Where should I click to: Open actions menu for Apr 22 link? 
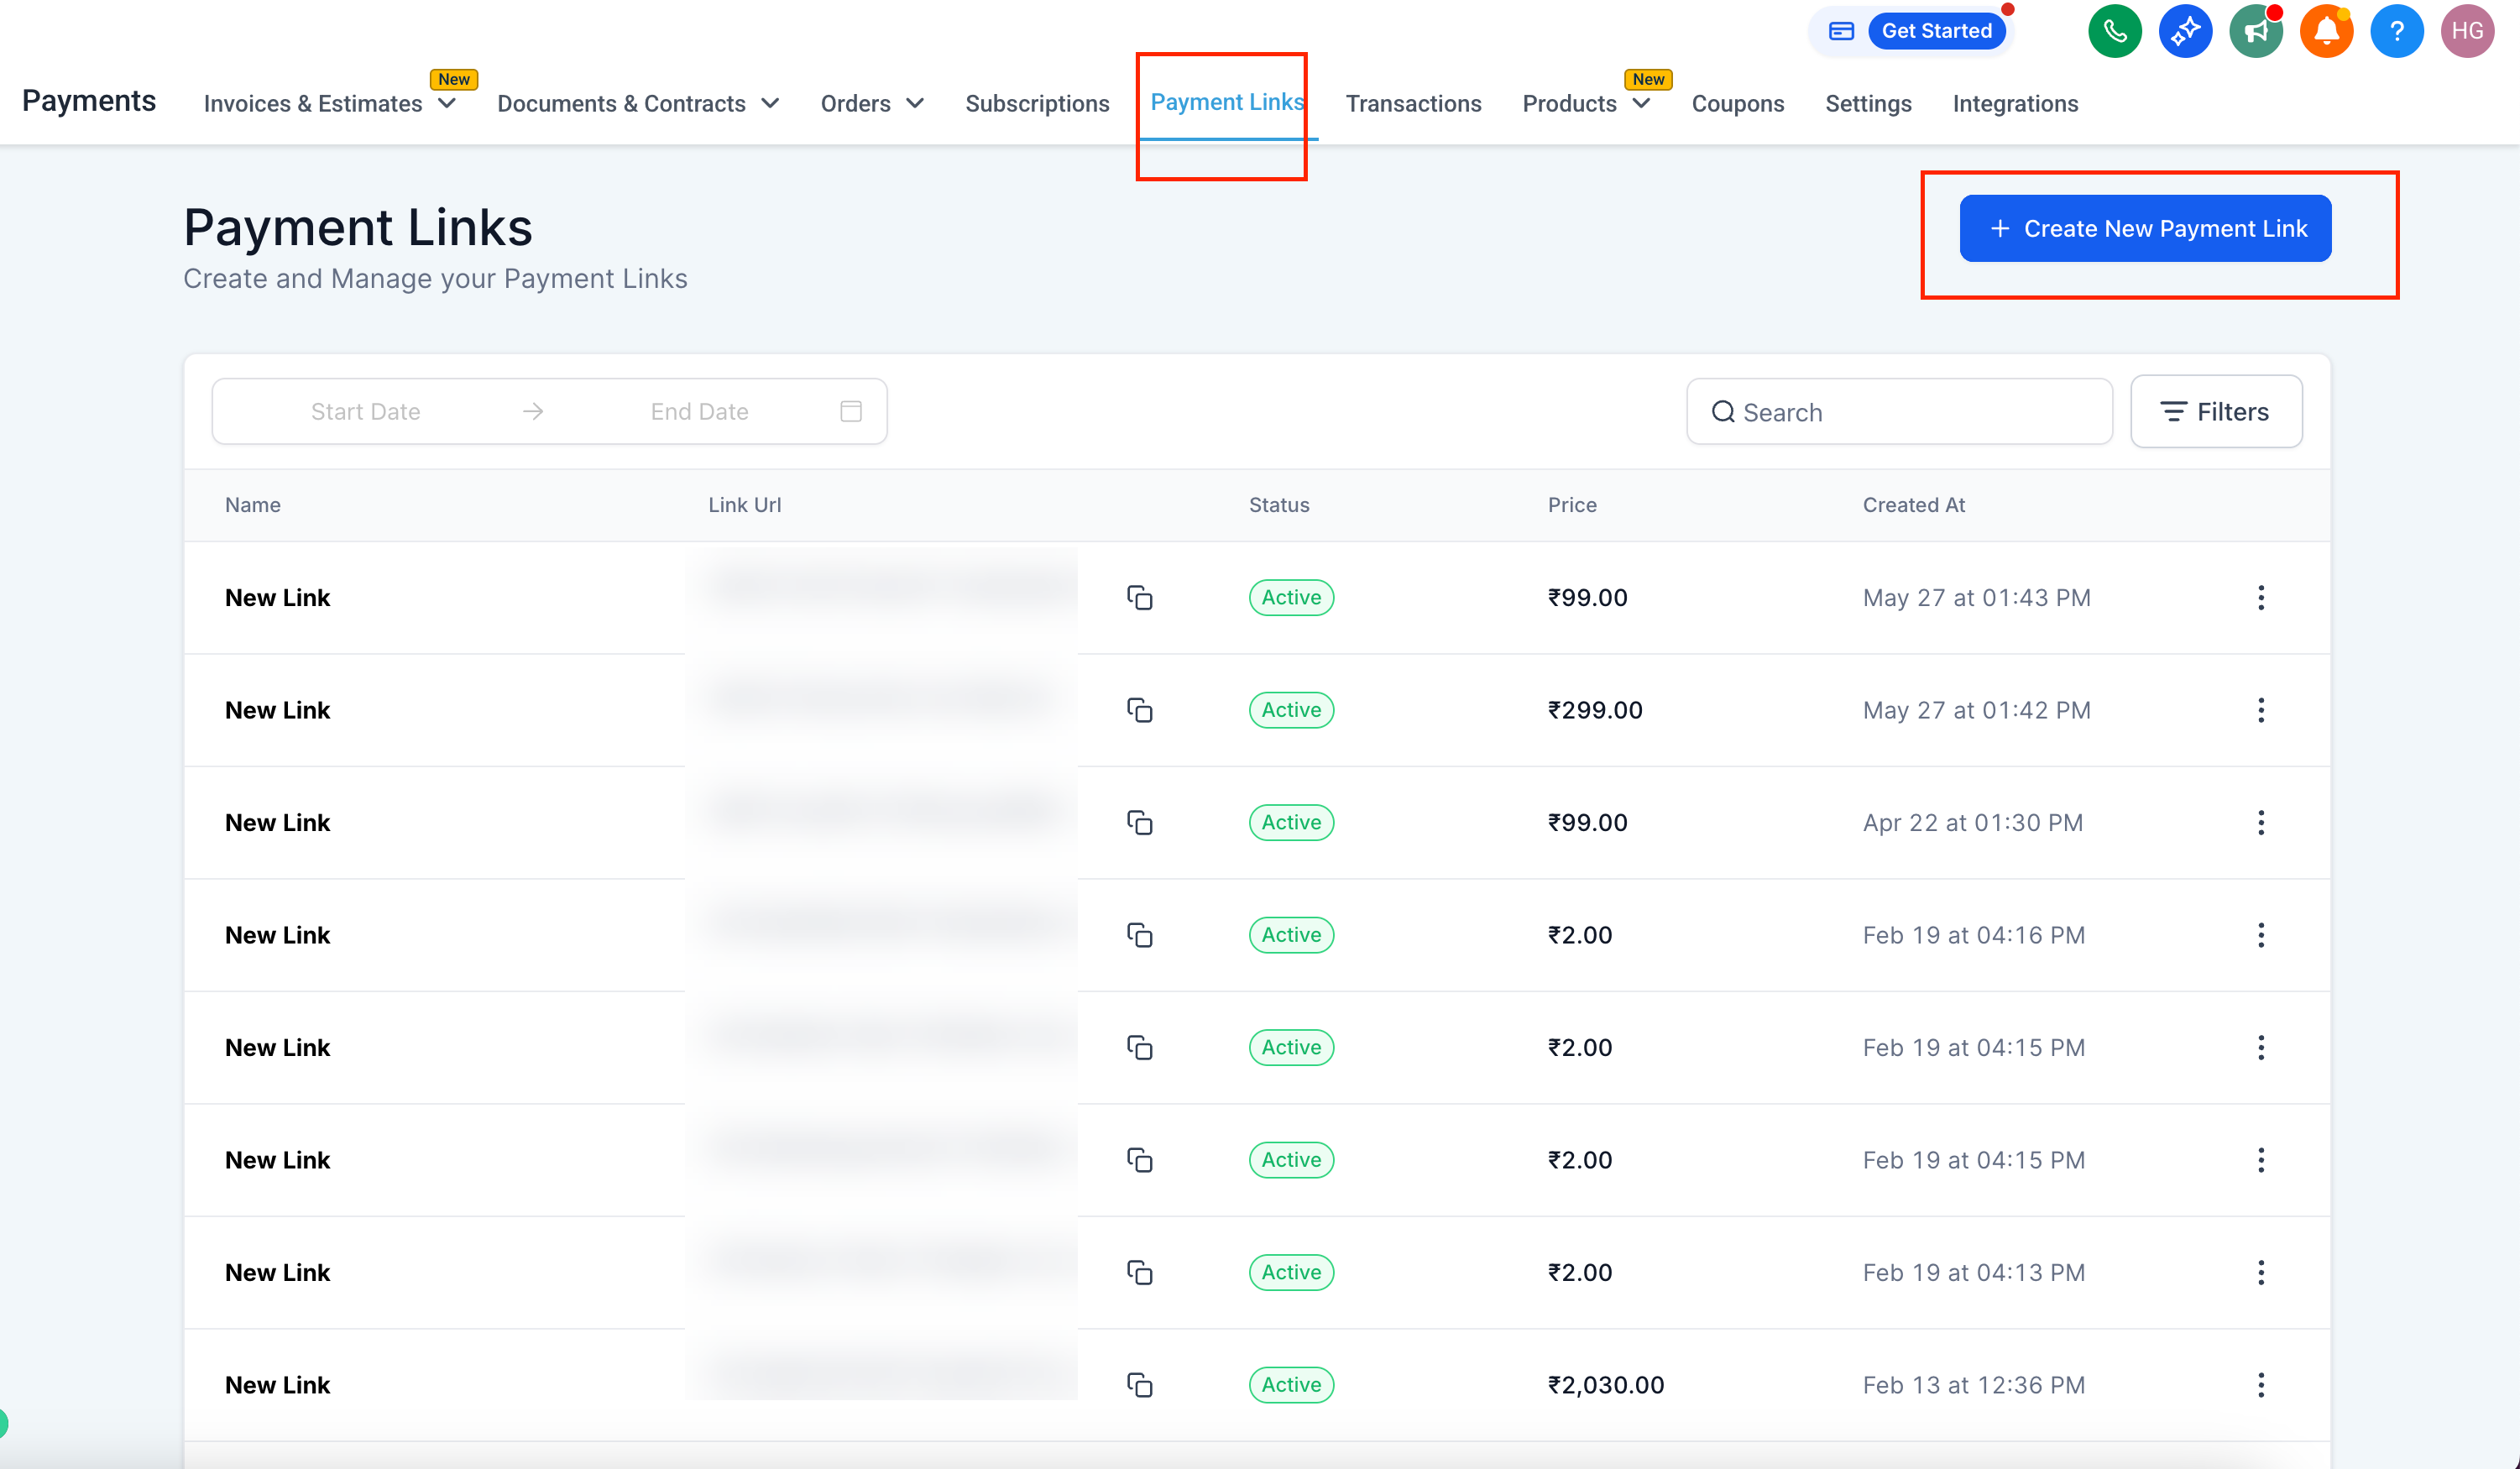pos(2260,823)
